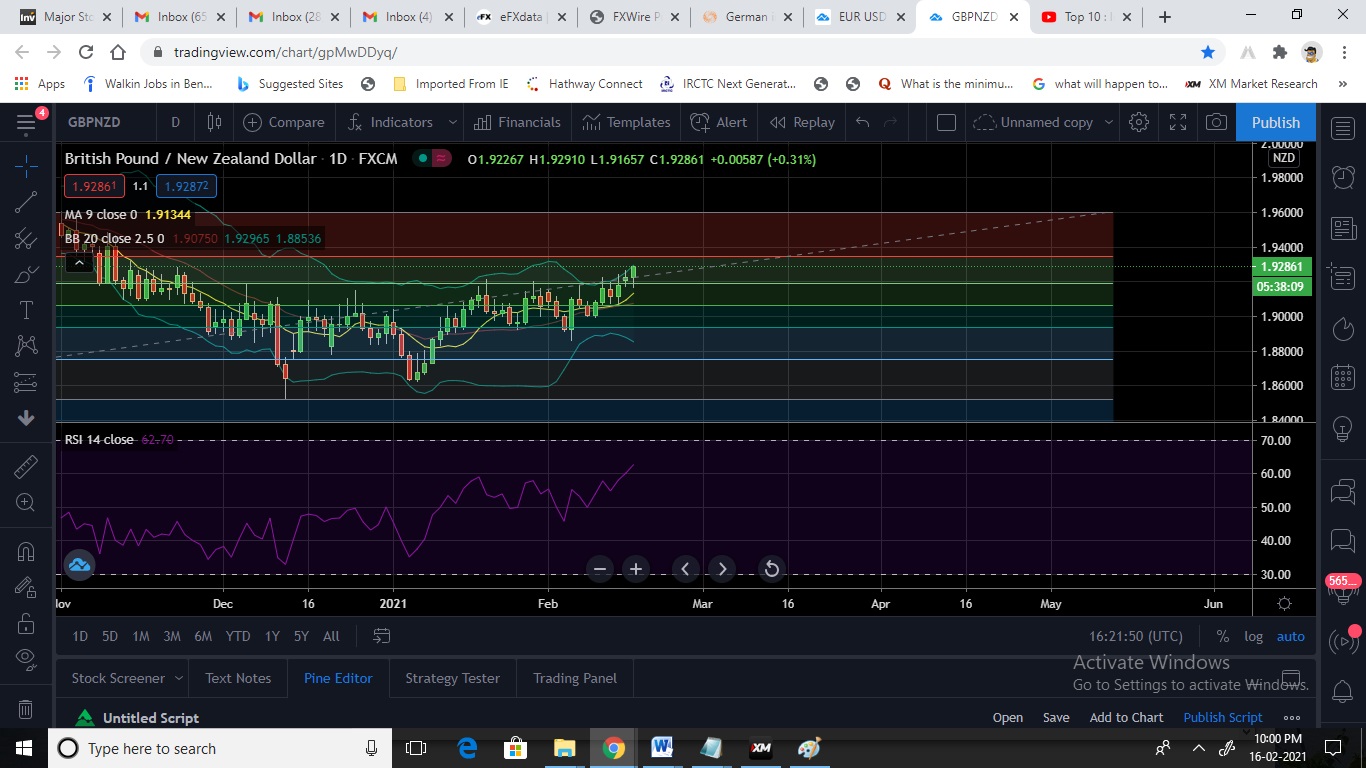Expand the Unnamed copy layout dropdown
Screen dimensions: 1366x768
[1108, 122]
